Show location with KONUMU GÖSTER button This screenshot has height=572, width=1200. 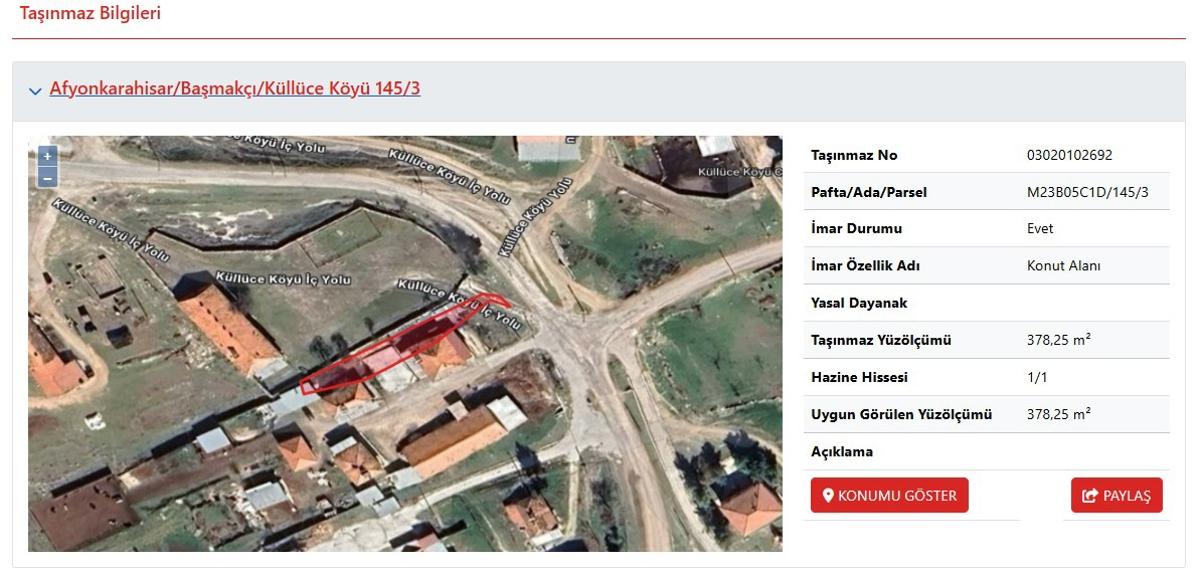click(889, 495)
